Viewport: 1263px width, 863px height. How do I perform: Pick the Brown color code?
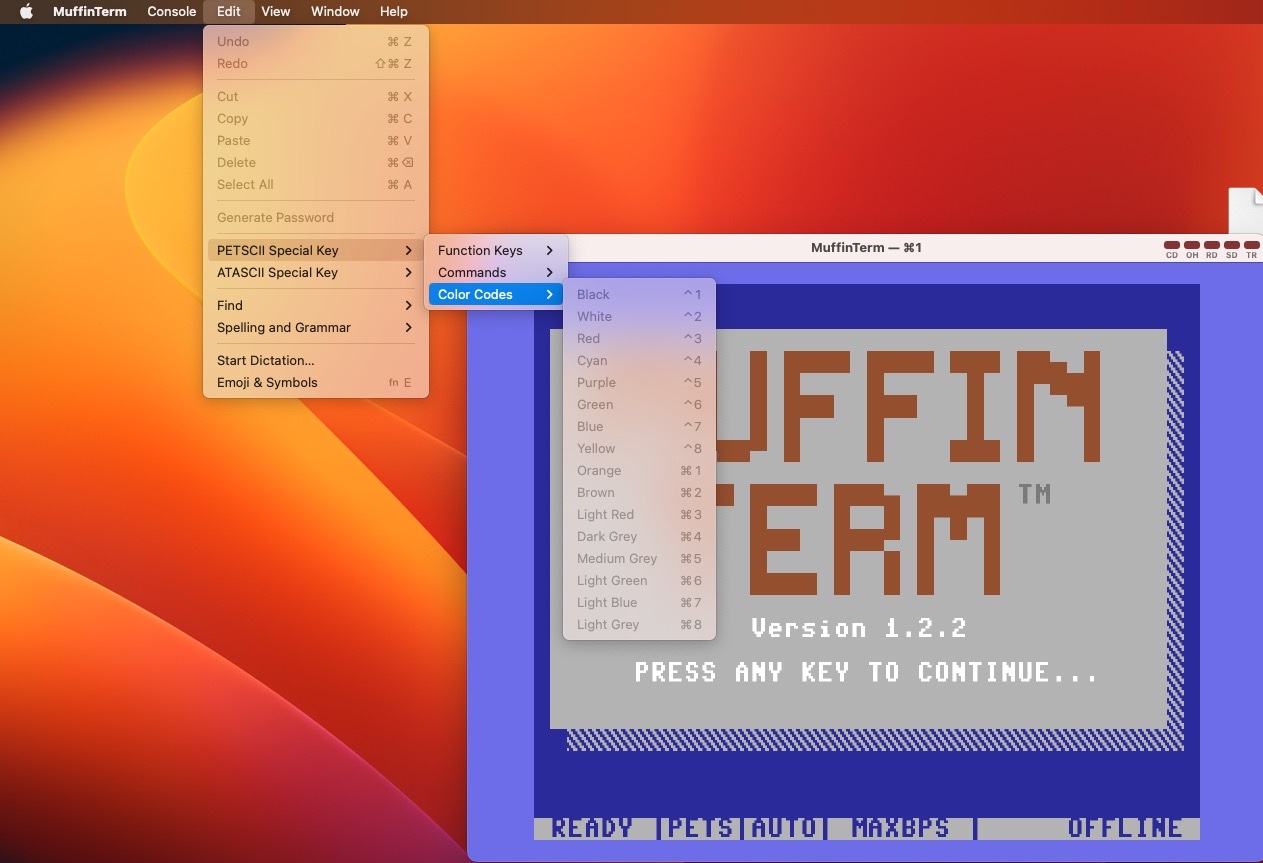click(x=640, y=492)
